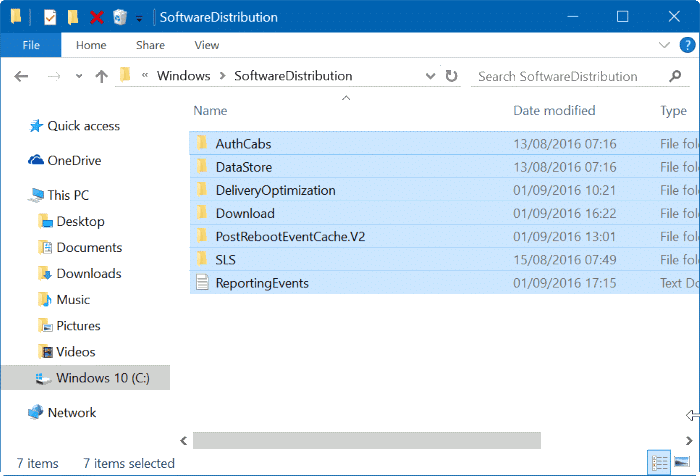Switch to Details view icon
The height and width of the screenshot is (476, 700).
coord(659,463)
